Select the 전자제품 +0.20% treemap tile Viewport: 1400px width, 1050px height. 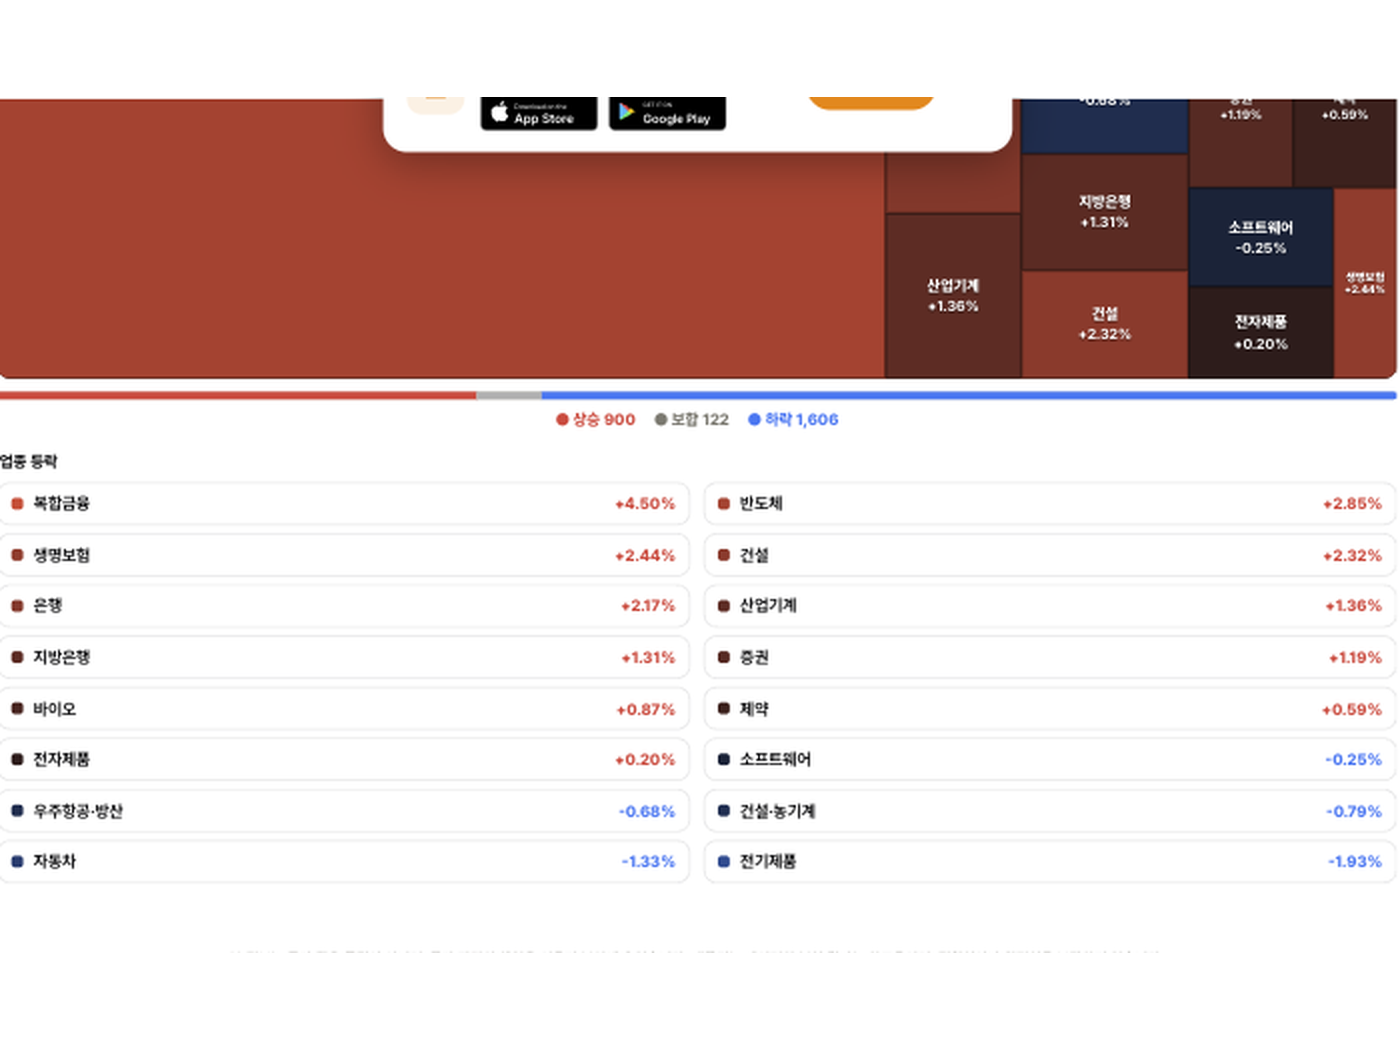tap(1261, 333)
